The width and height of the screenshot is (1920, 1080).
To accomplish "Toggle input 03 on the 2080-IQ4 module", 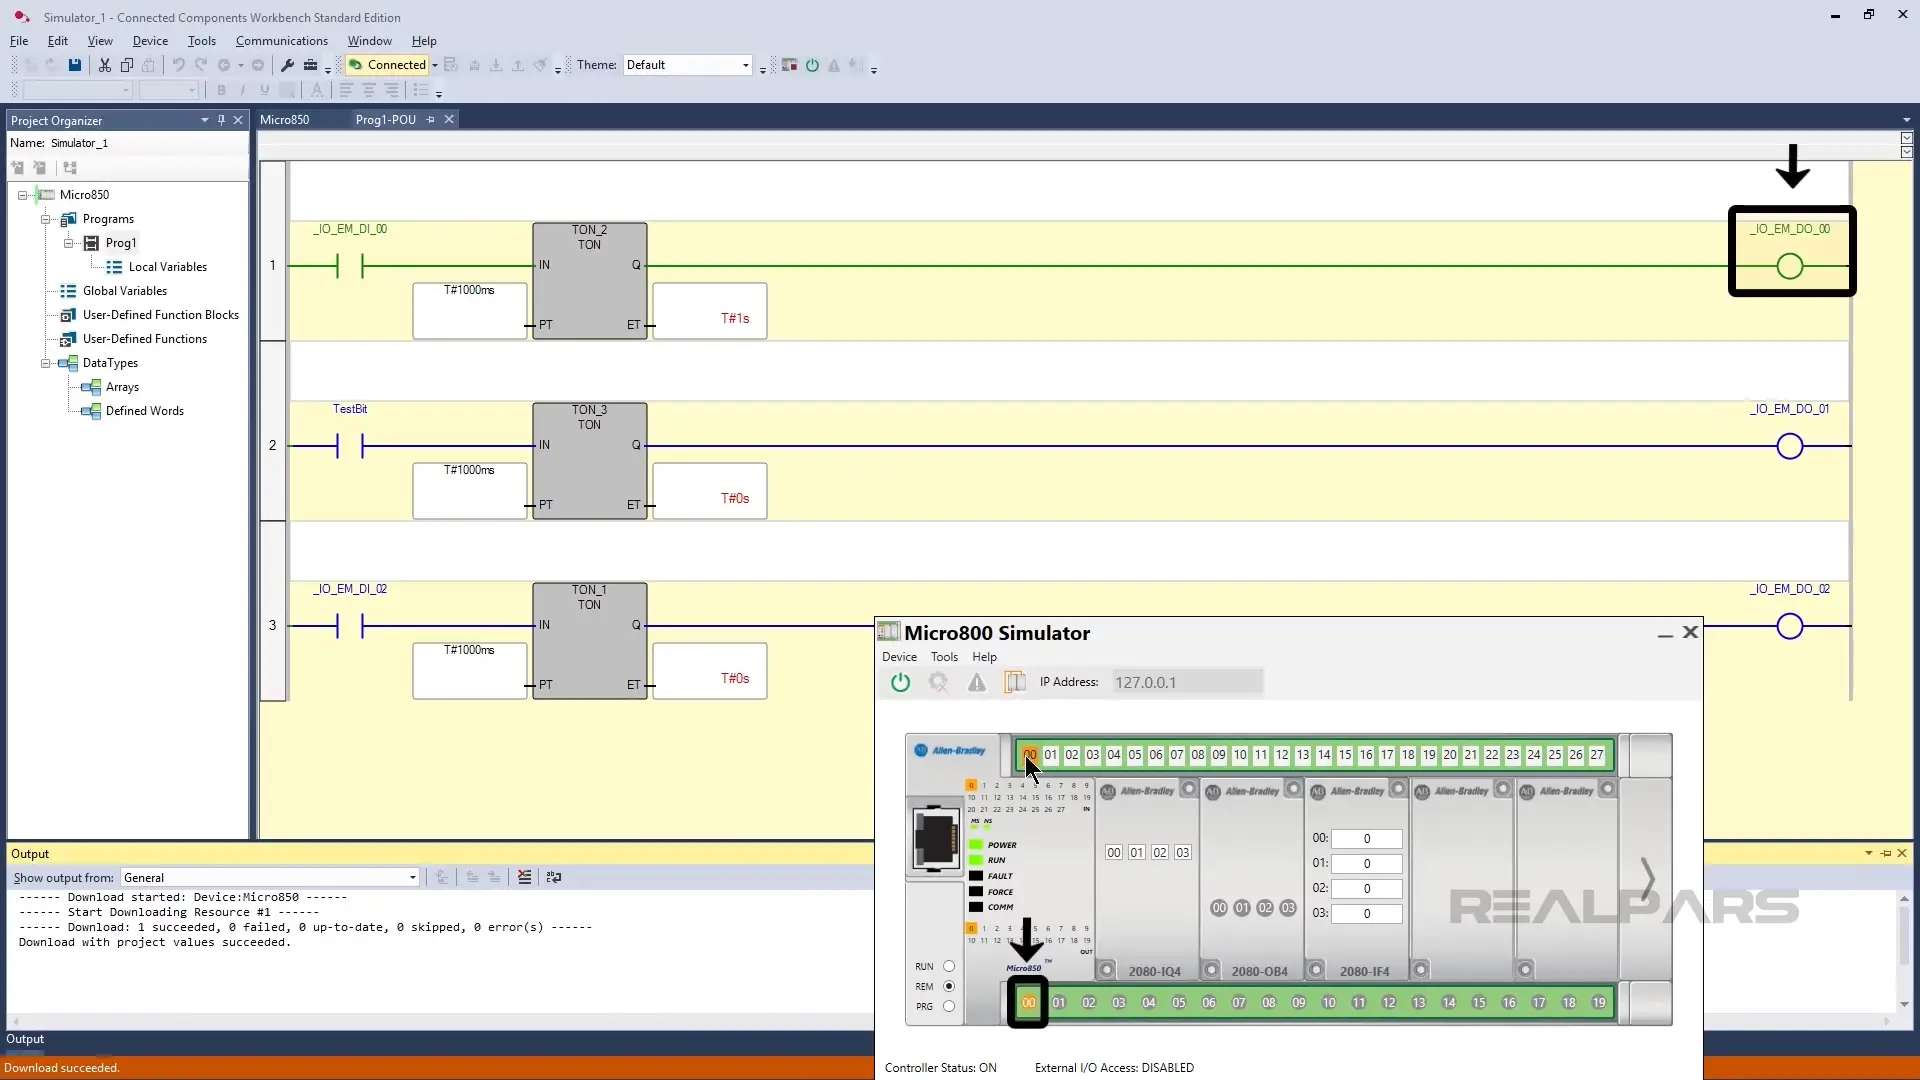I will coord(1182,852).
